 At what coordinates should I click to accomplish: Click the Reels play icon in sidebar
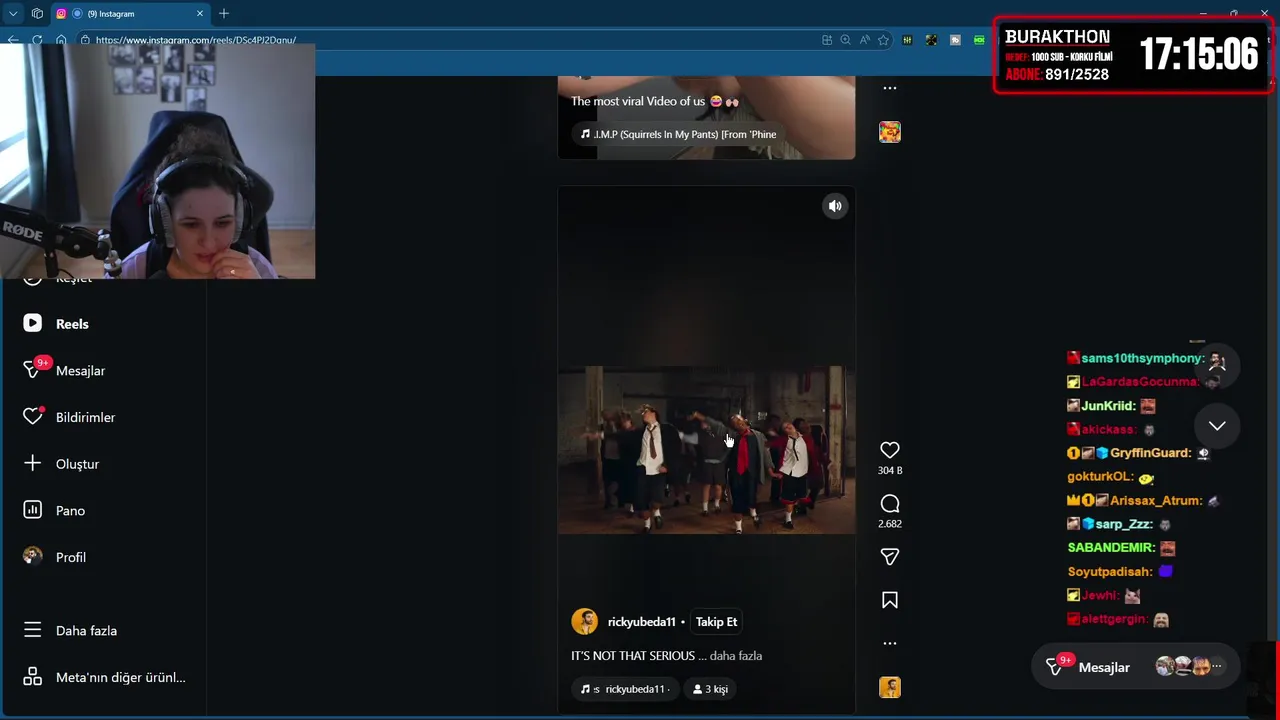[x=33, y=324]
